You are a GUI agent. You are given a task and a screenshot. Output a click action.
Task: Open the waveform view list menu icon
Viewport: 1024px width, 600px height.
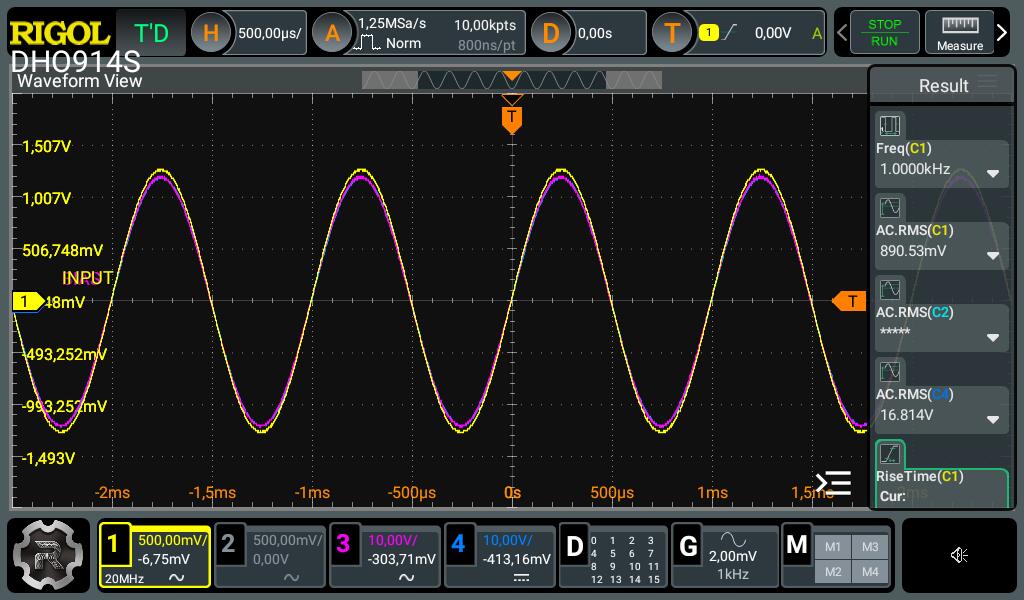(833, 483)
